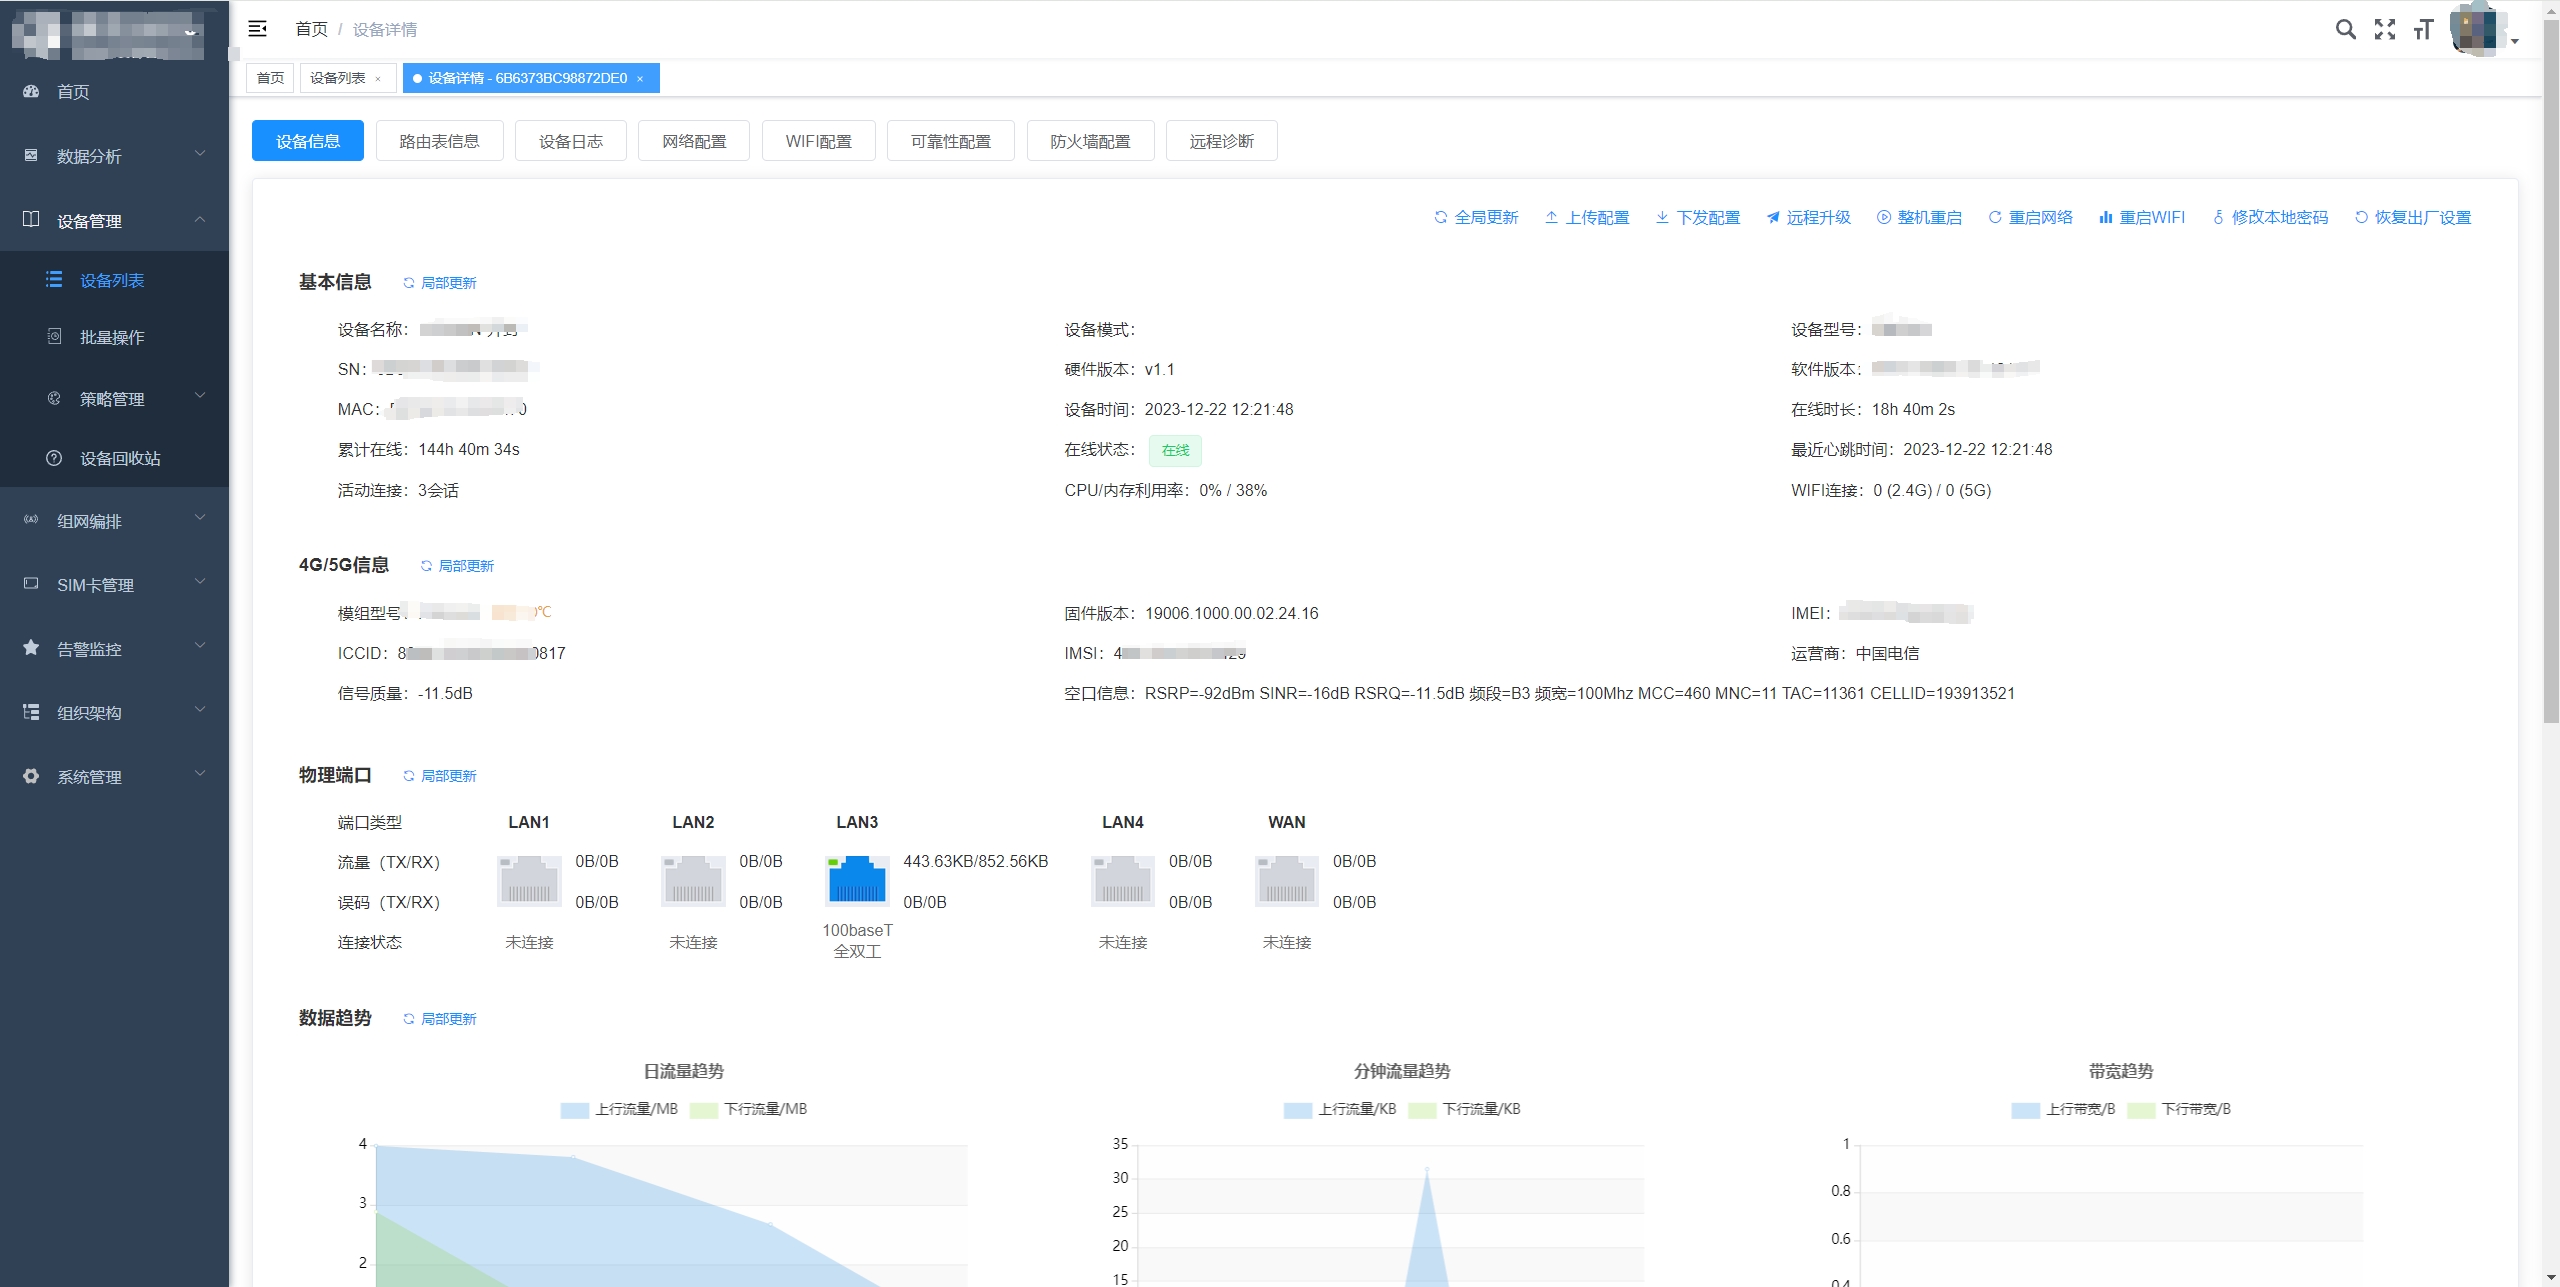Image resolution: width=2560 pixels, height=1287 pixels.
Task: Toggle 下行流量/KB legend swatch
Action: [1422, 1110]
